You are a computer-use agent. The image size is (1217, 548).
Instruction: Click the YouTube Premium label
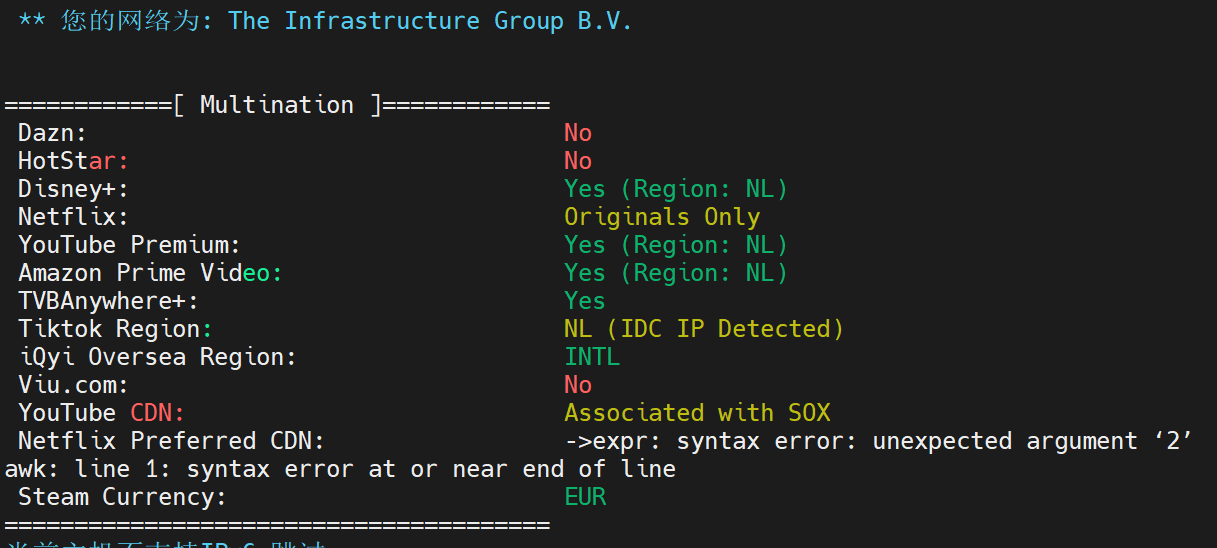point(130,245)
